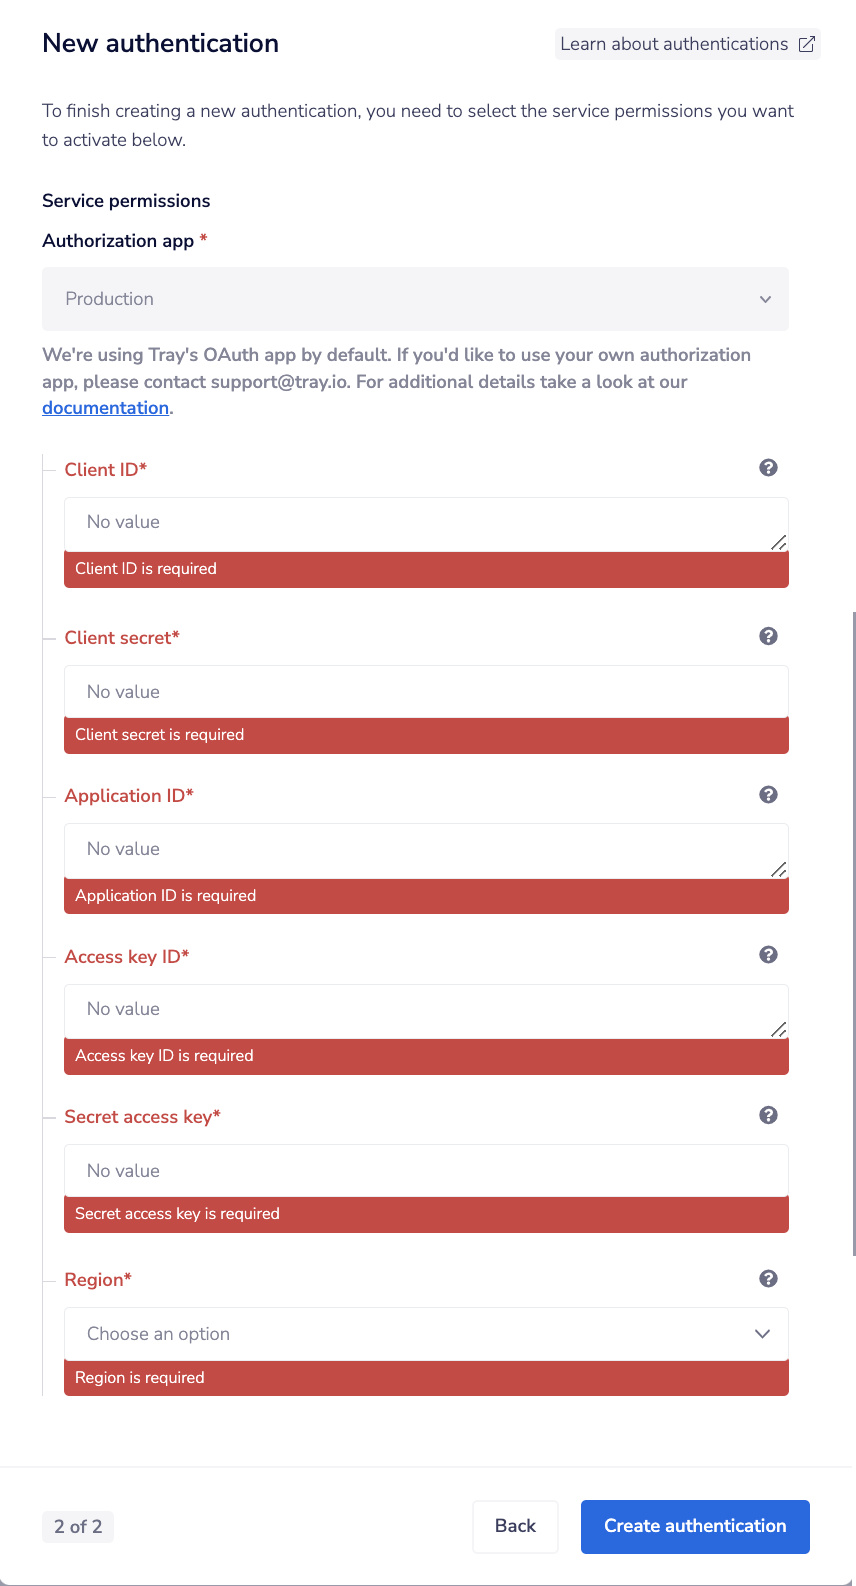Click the chevron on the Production selector
The image size is (856, 1586).
pyautogui.click(x=765, y=299)
